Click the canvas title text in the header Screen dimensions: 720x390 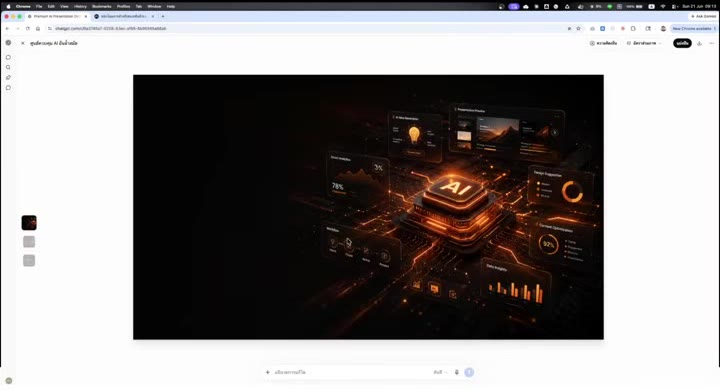tap(54, 43)
